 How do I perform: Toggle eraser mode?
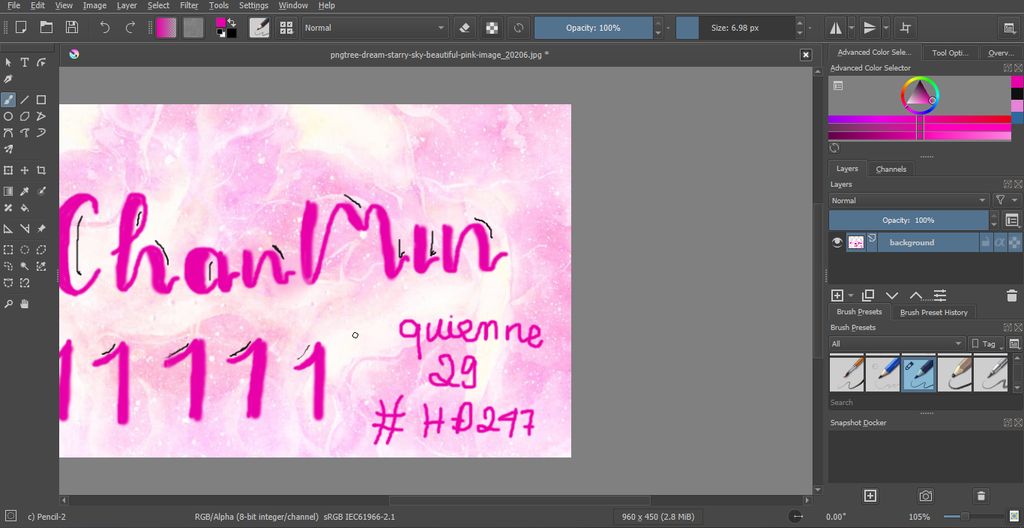pos(464,27)
